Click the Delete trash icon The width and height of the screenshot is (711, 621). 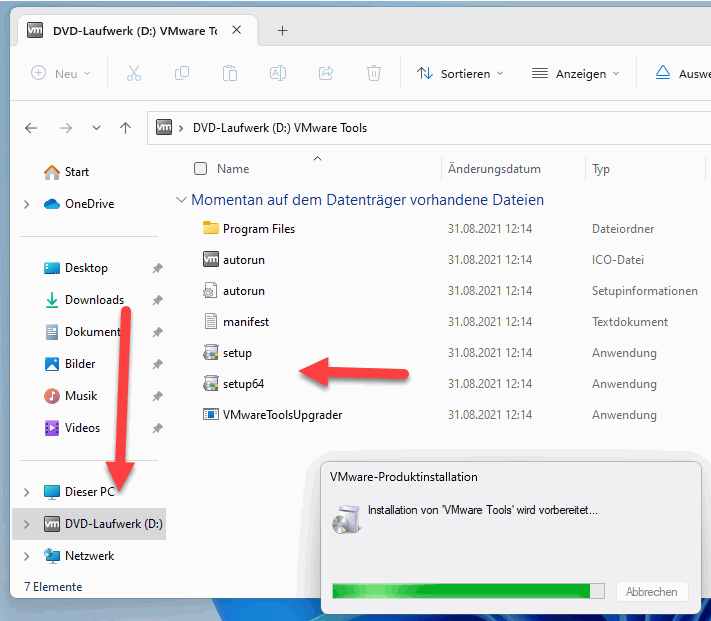pyautogui.click(x=374, y=73)
